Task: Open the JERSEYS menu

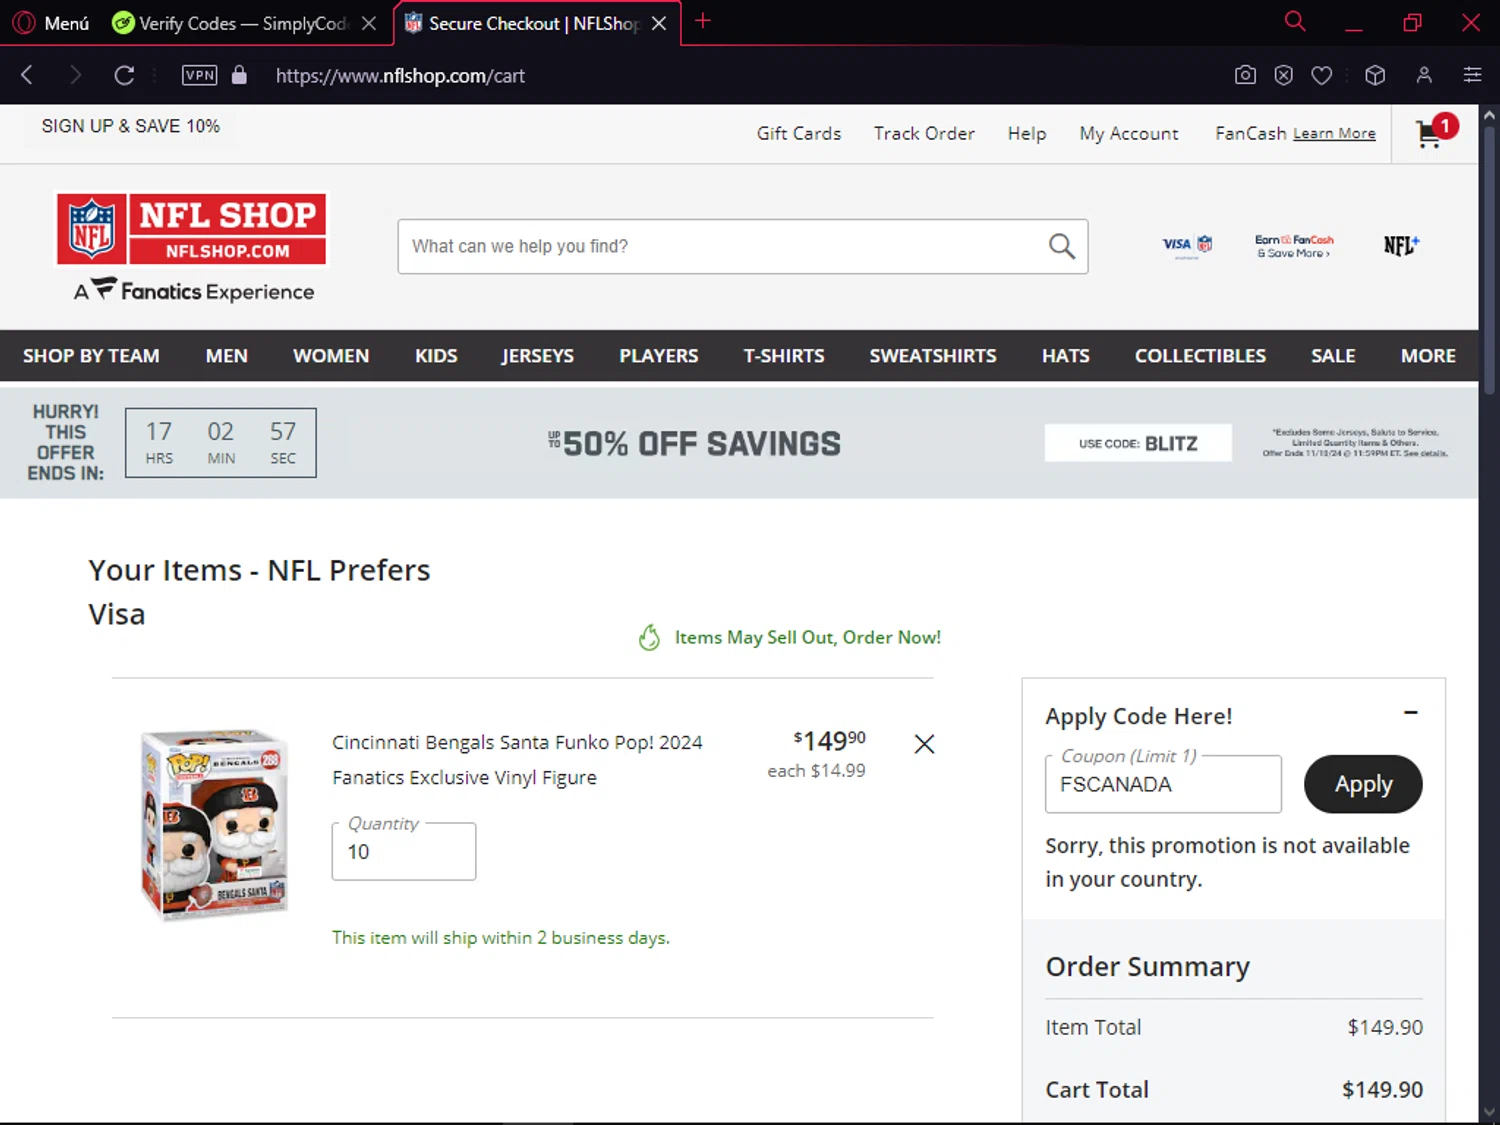Action: click(x=538, y=356)
